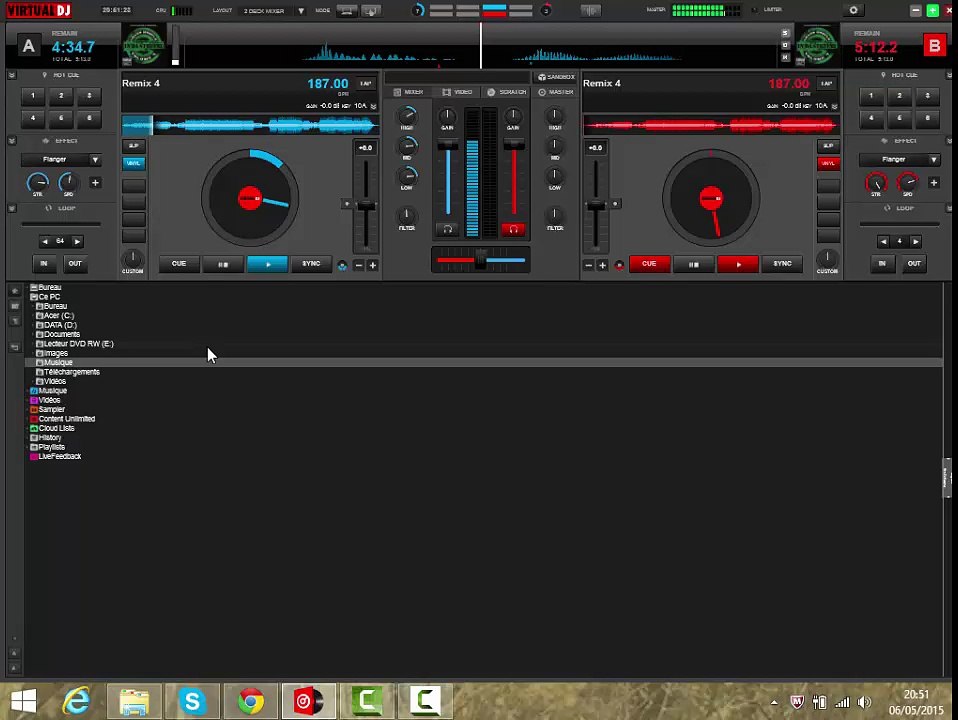Screen dimensions: 958x720
Task: Toggle headphone cue for the right channel
Action: (513, 229)
